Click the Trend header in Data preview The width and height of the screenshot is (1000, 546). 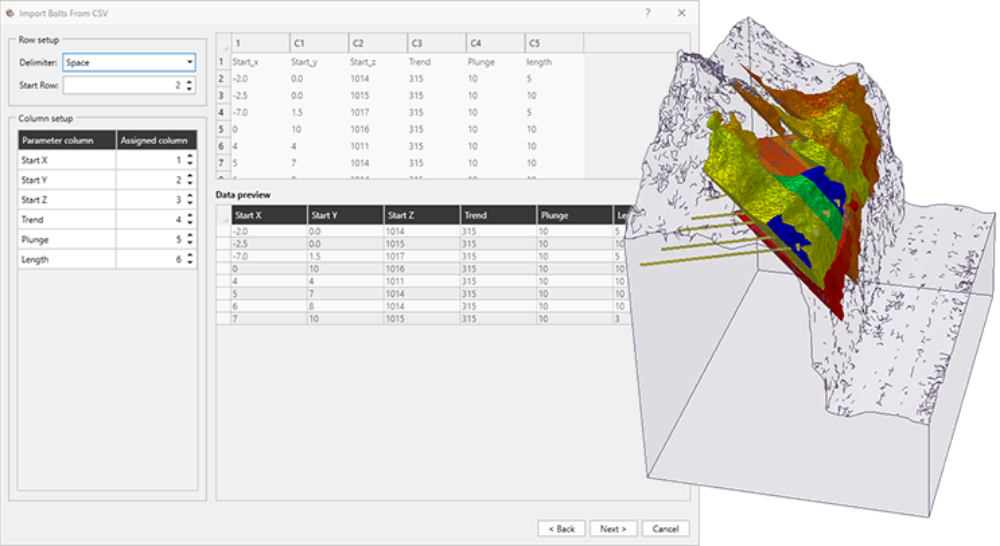click(x=498, y=215)
